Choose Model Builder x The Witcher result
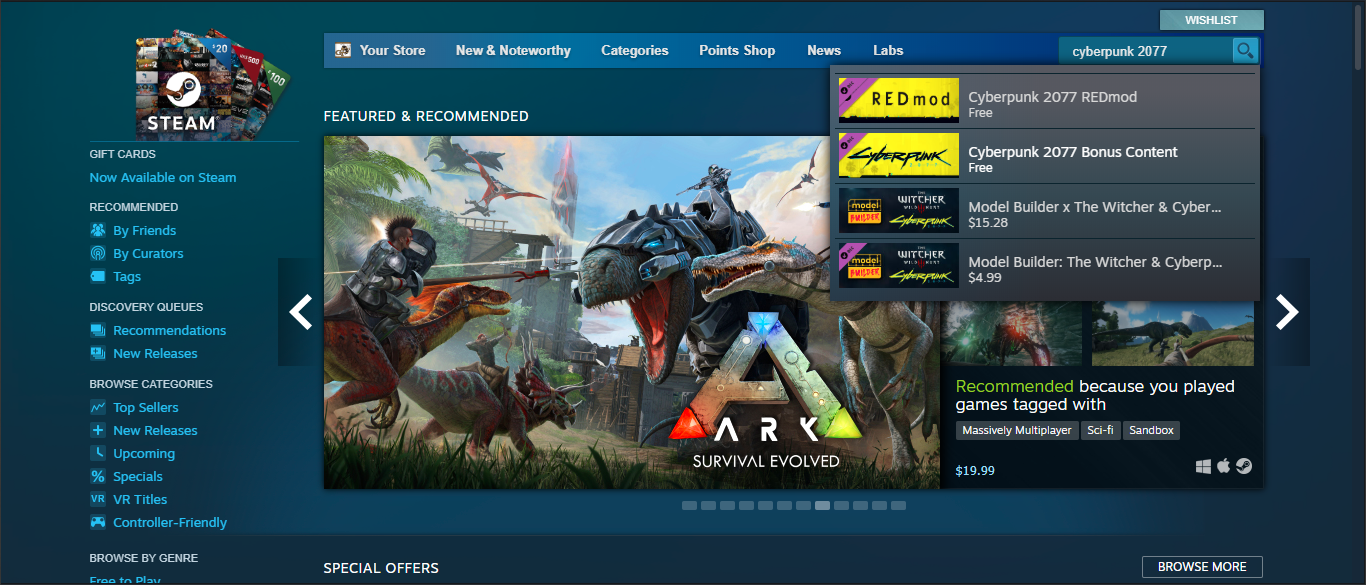 pyautogui.click(x=1044, y=211)
